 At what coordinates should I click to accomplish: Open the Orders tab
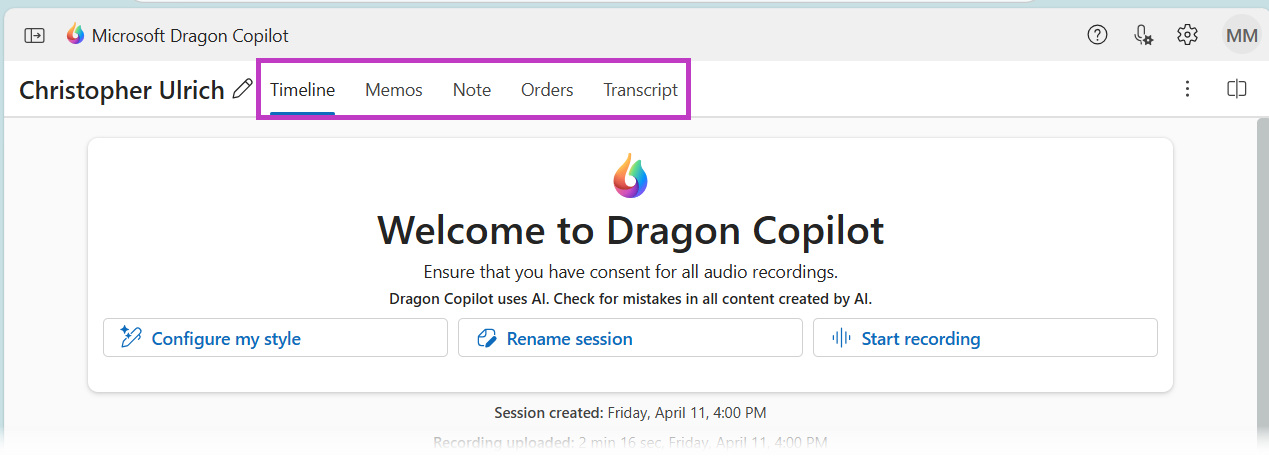click(x=547, y=90)
